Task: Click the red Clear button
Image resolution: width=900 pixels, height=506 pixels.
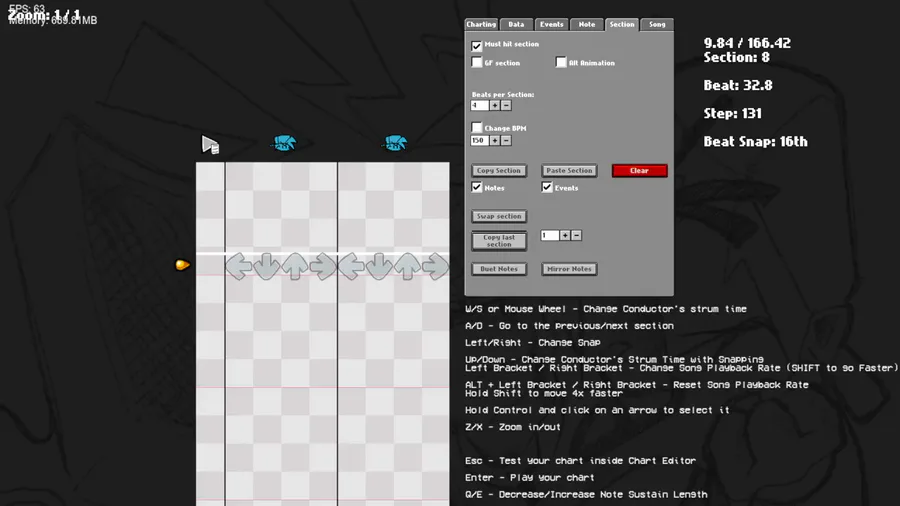Action: 639,170
